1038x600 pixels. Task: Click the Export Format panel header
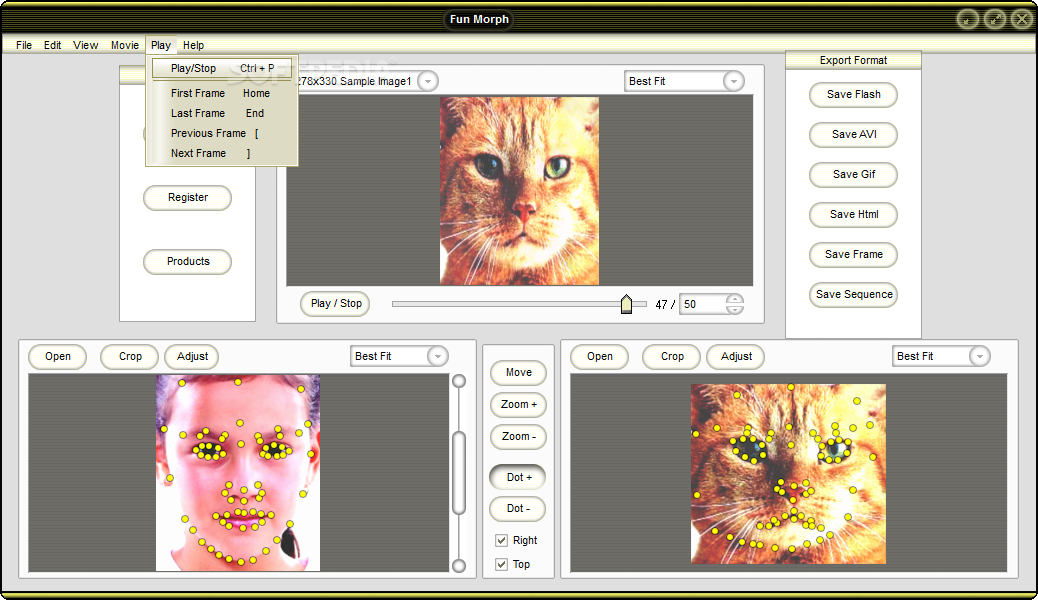[853, 60]
